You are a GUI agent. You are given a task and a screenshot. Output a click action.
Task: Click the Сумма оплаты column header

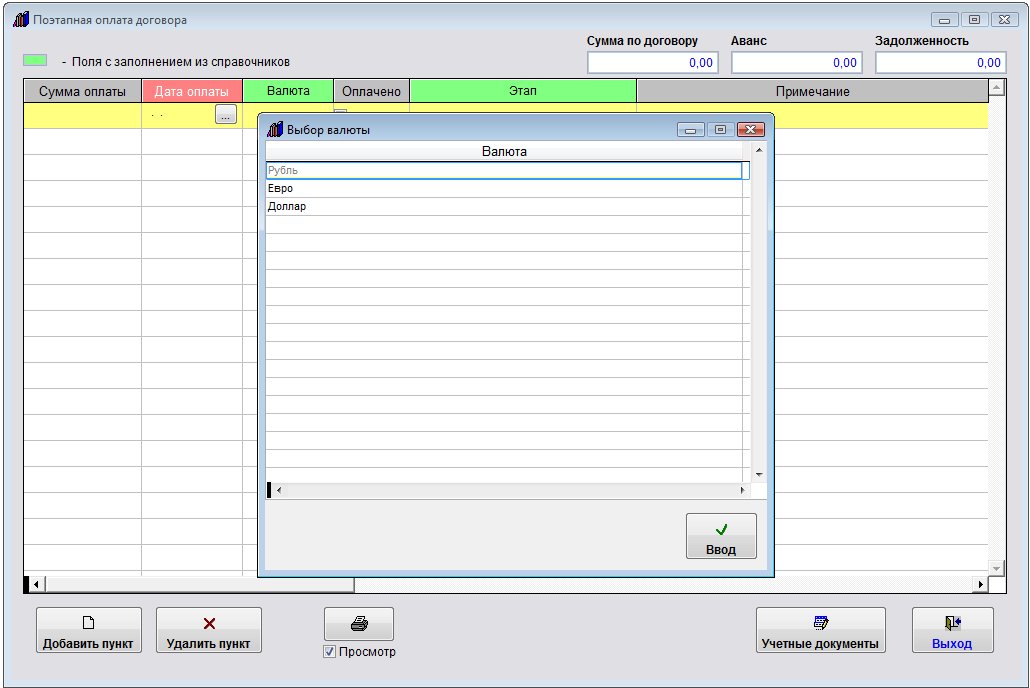(x=83, y=91)
